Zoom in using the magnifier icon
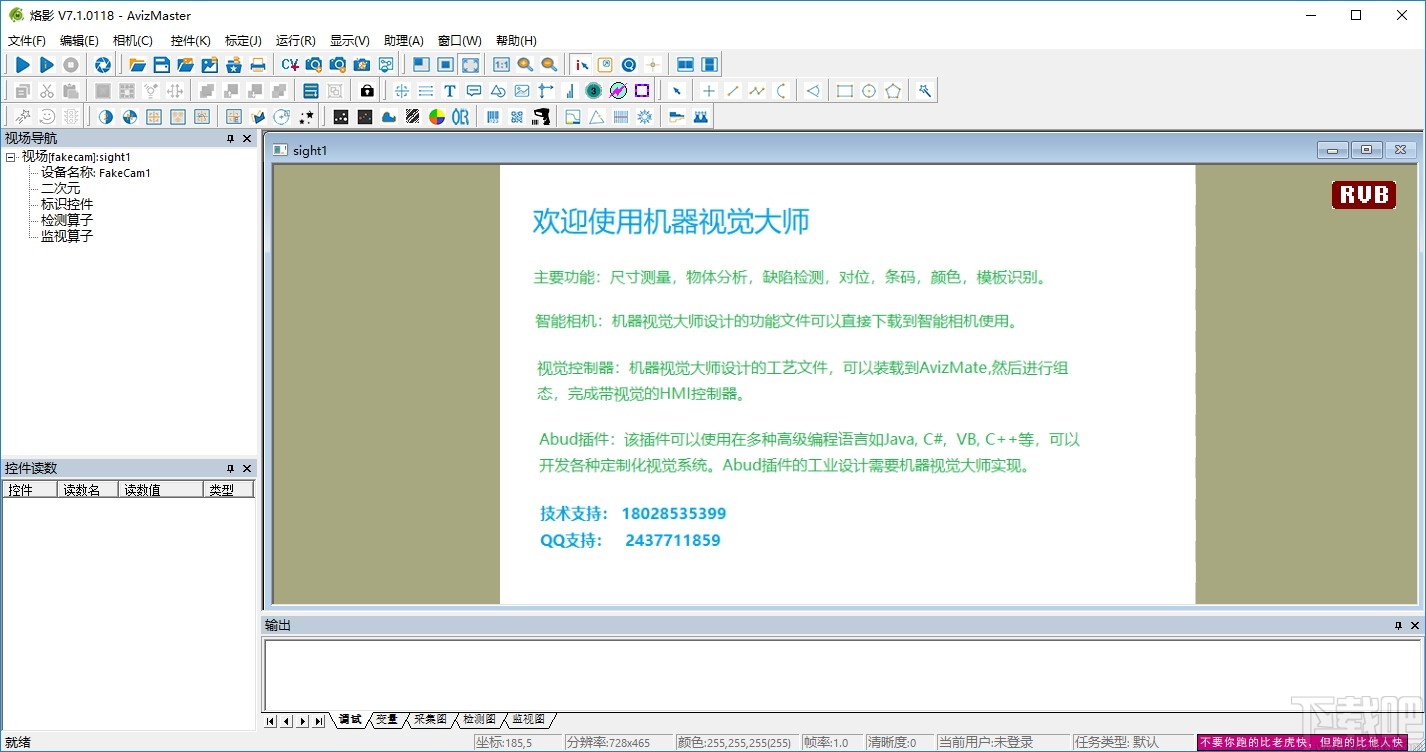The image size is (1426, 752). point(524,64)
